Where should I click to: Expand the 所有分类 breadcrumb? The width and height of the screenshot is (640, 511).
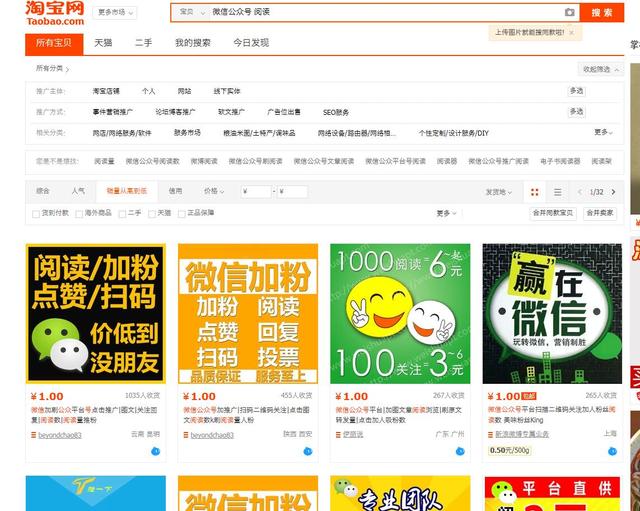52,69
